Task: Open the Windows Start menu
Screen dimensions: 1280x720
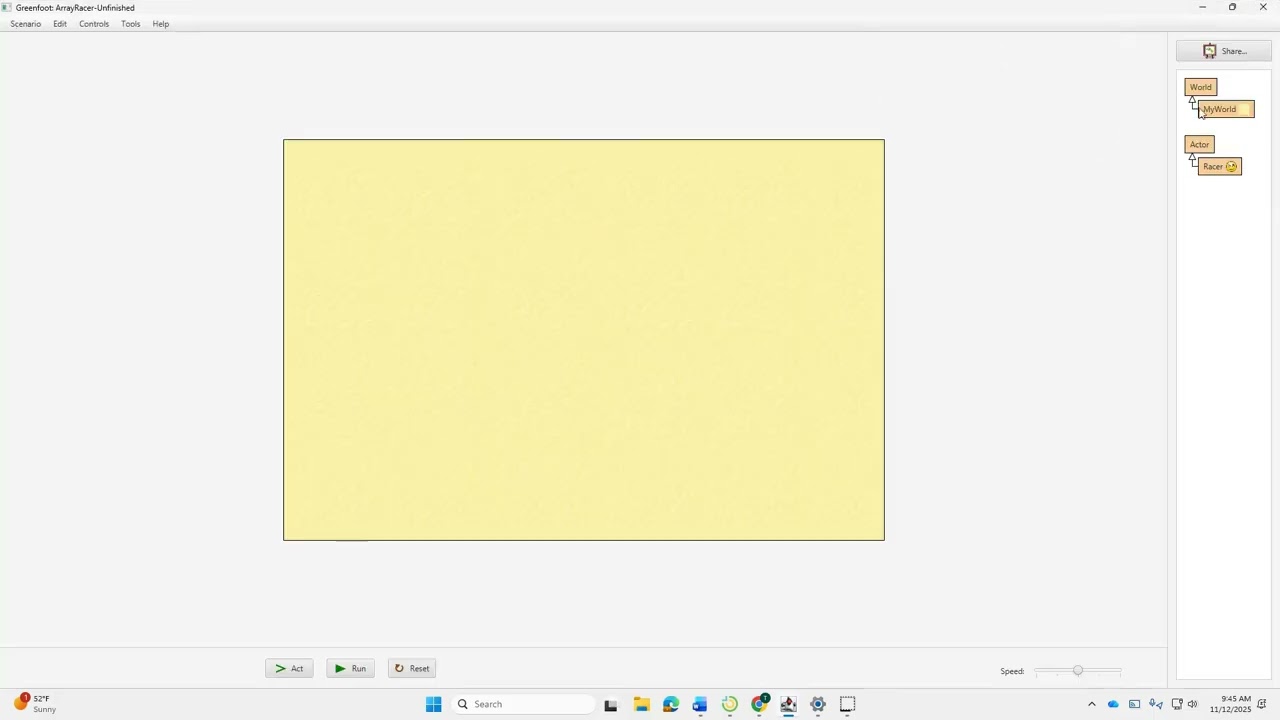Action: tap(433, 704)
